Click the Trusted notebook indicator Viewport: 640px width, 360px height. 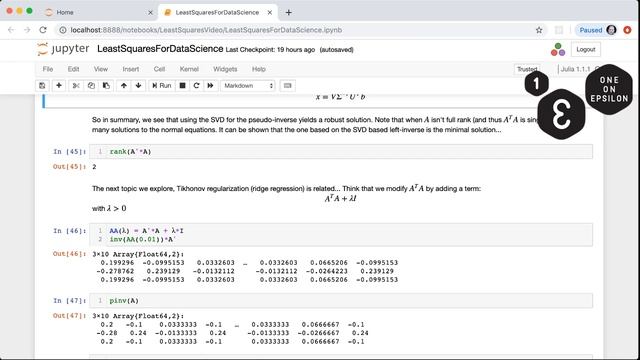click(527, 69)
